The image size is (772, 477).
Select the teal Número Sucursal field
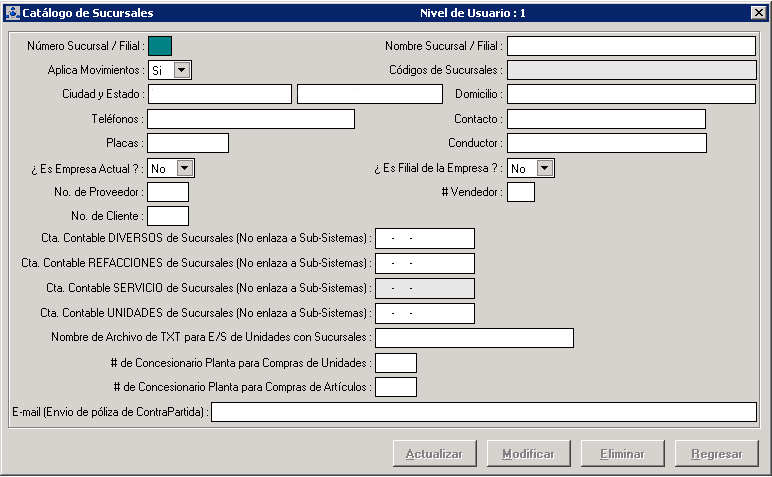[160, 46]
